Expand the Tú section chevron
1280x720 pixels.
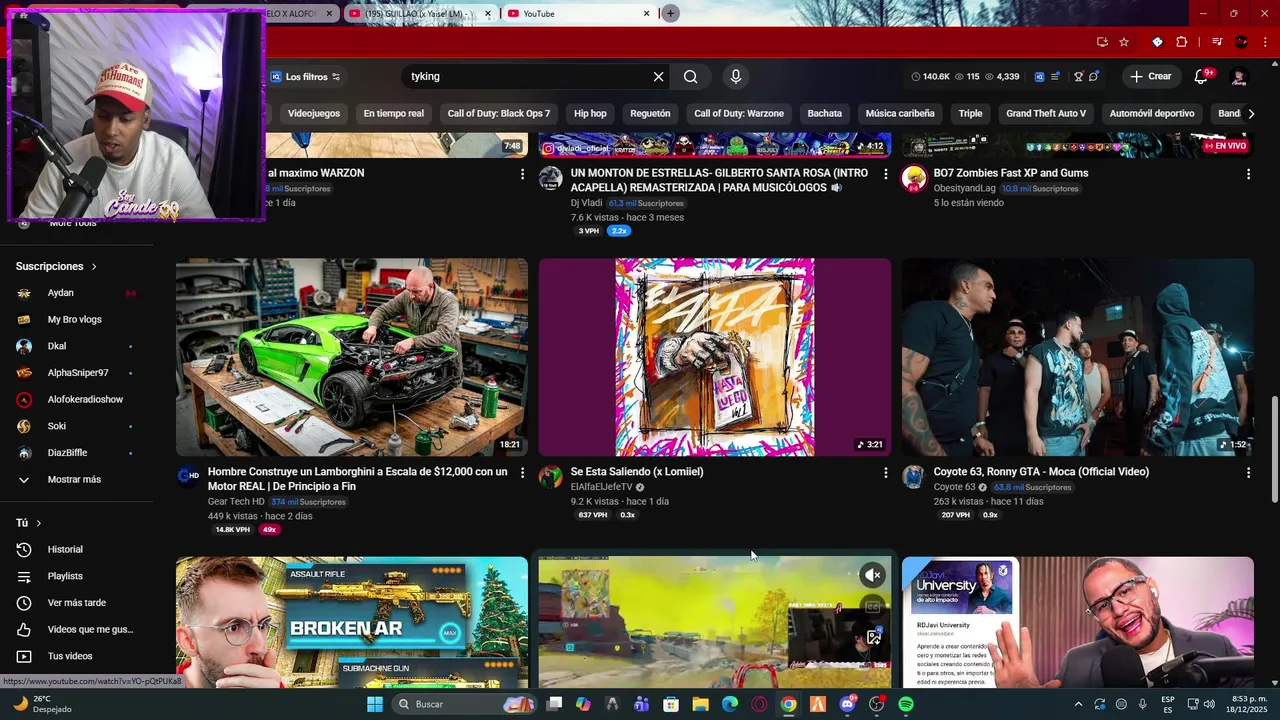click(x=39, y=523)
